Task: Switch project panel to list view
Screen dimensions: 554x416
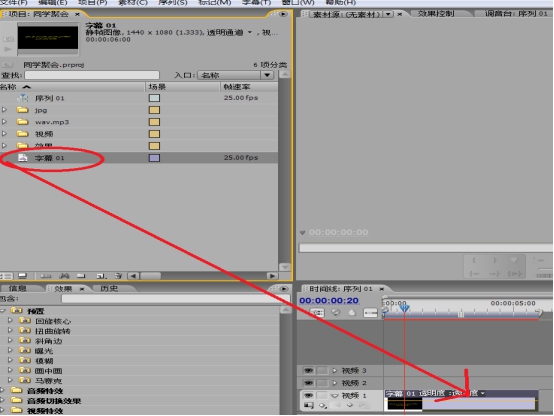Action: point(7,276)
